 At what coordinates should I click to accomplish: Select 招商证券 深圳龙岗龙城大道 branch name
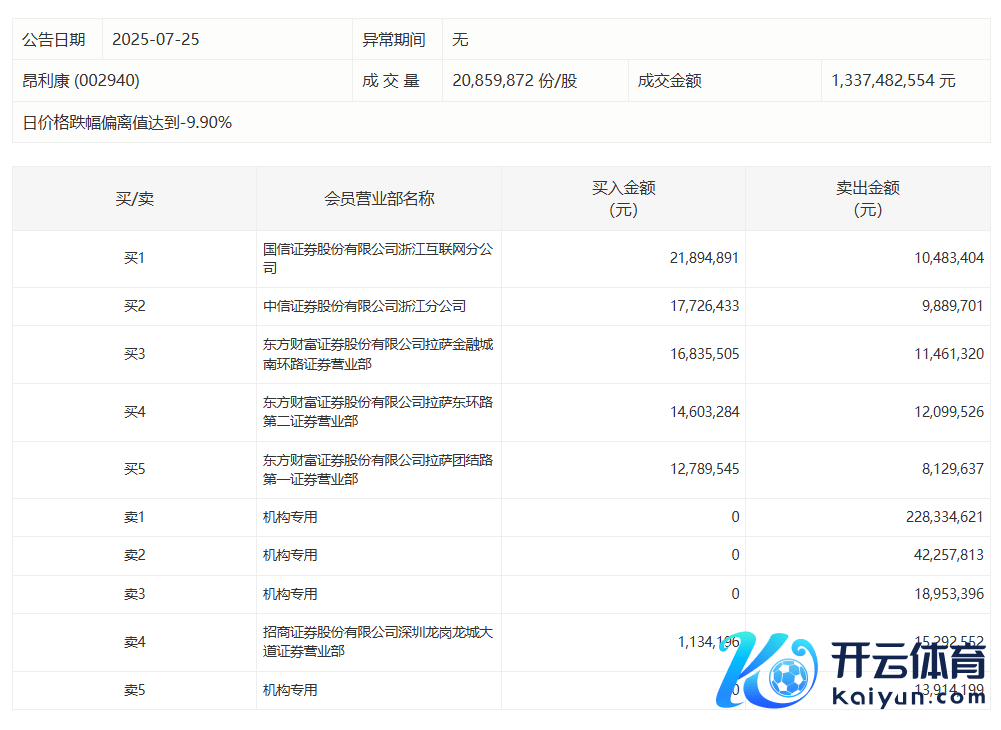tap(377, 642)
